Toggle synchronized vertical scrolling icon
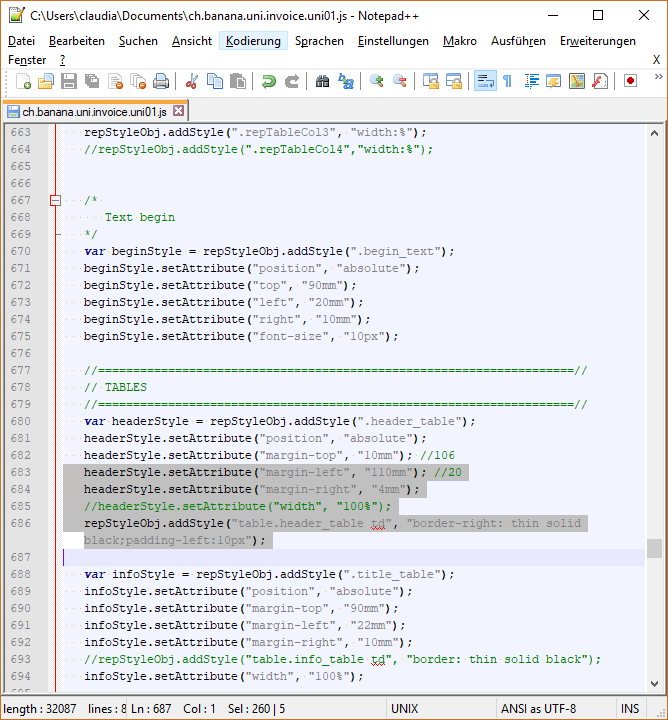The image size is (668, 720). point(431,81)
